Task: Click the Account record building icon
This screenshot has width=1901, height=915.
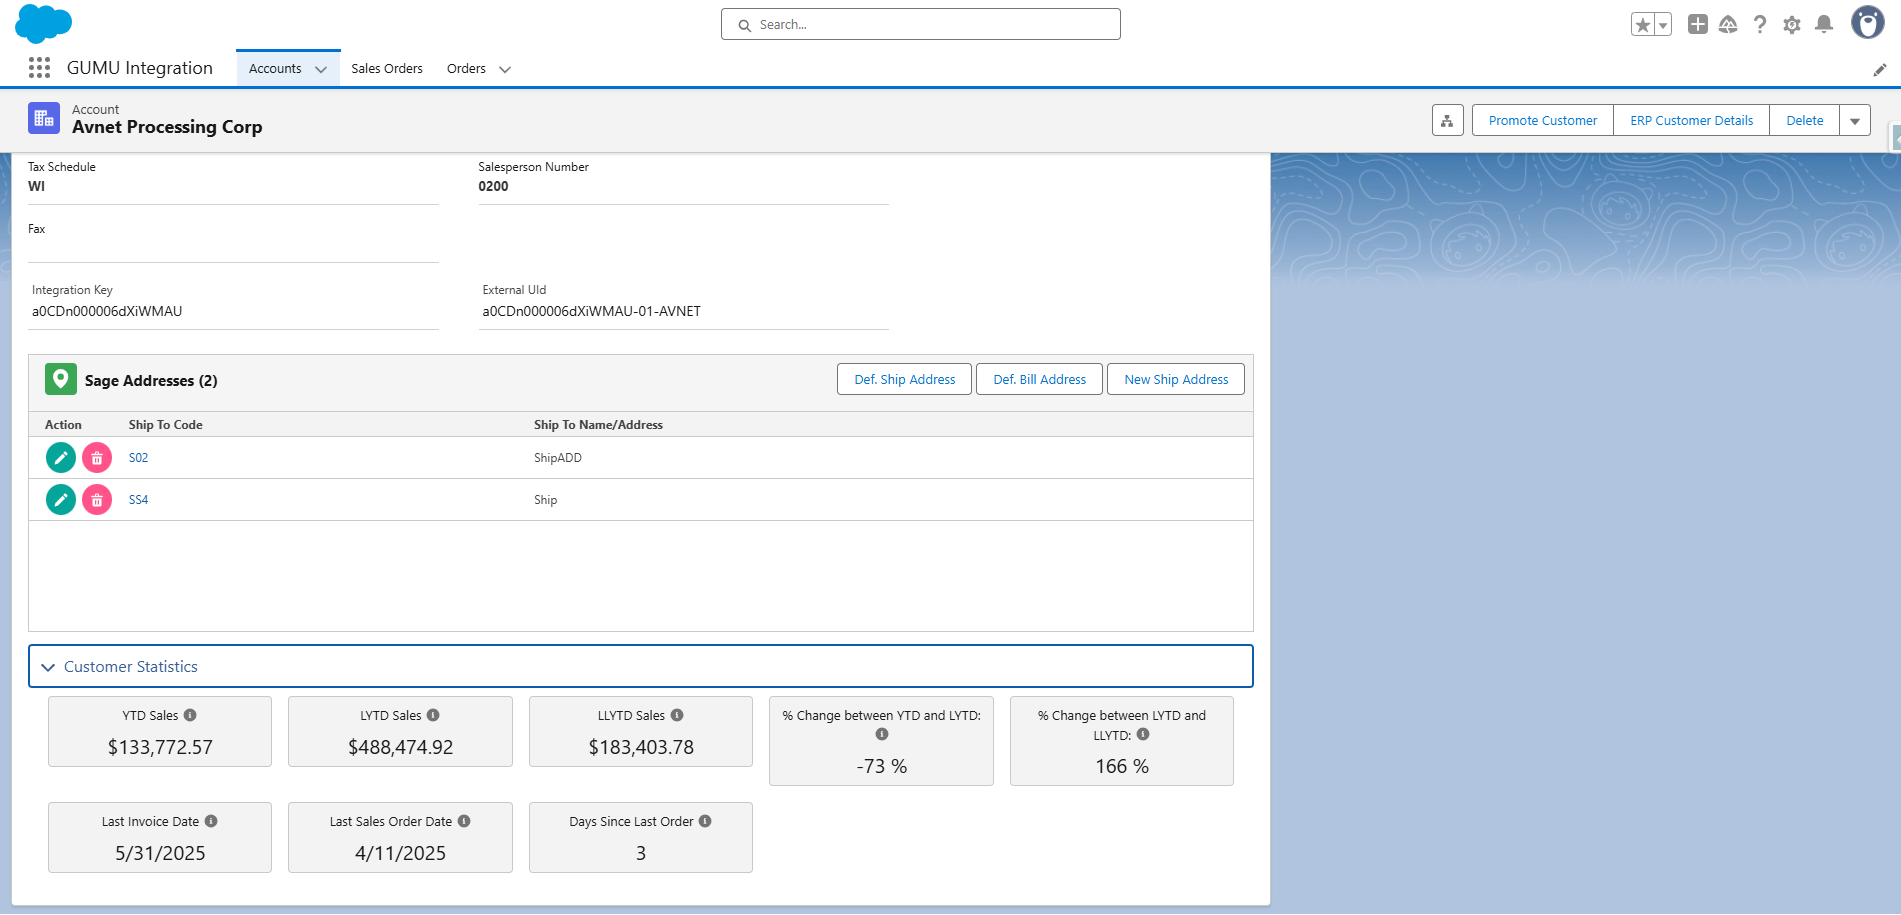Action: (x=44, y=118)
